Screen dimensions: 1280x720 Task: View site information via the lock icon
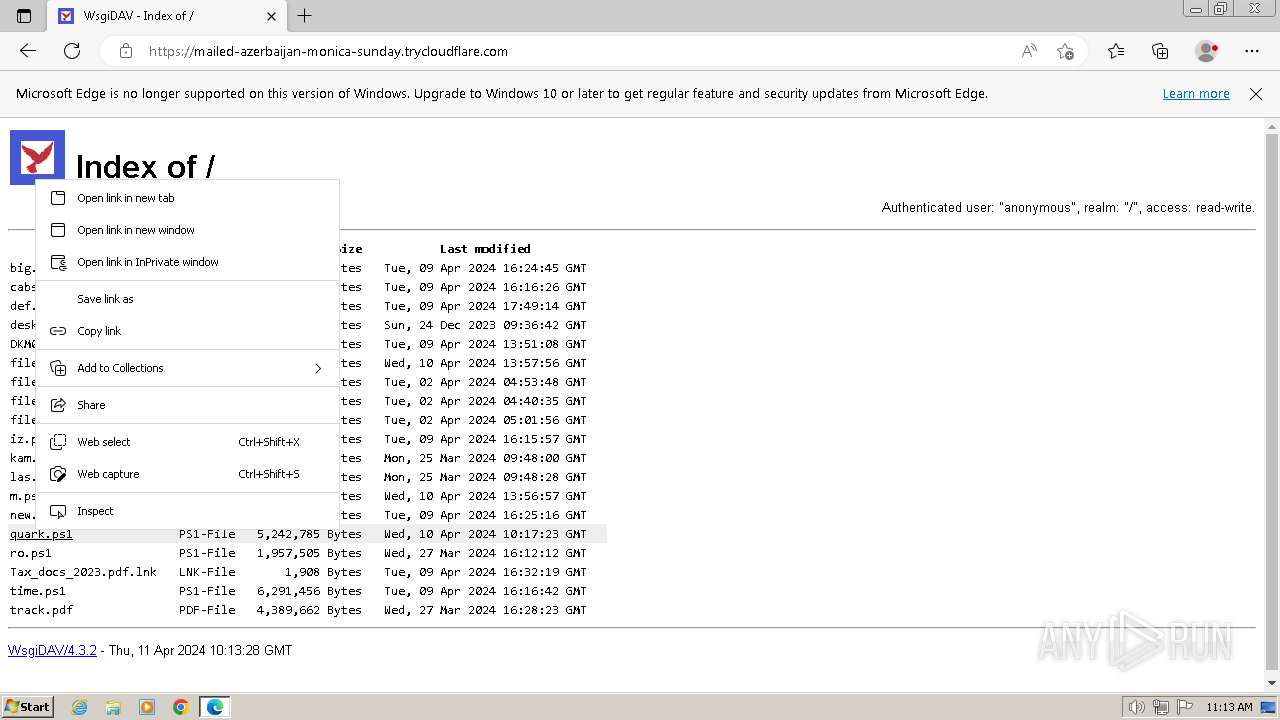coord(125,51)
